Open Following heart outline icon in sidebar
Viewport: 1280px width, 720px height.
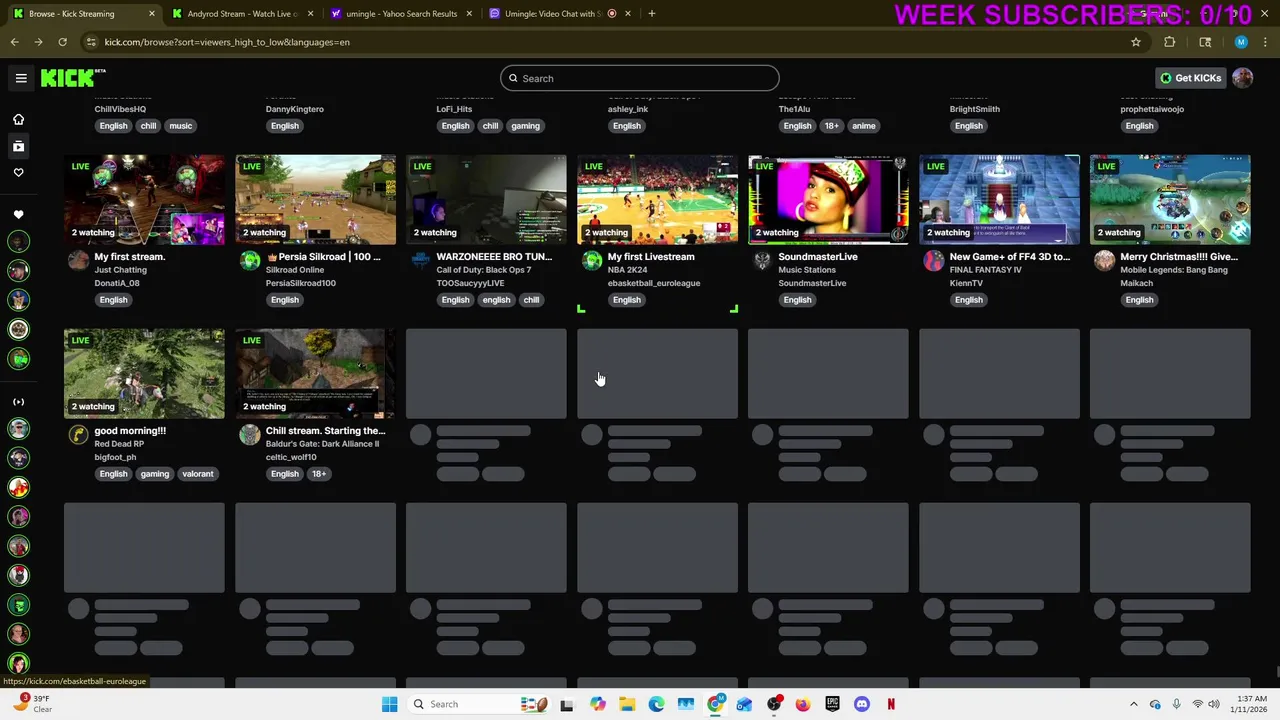tap(18, 173)
